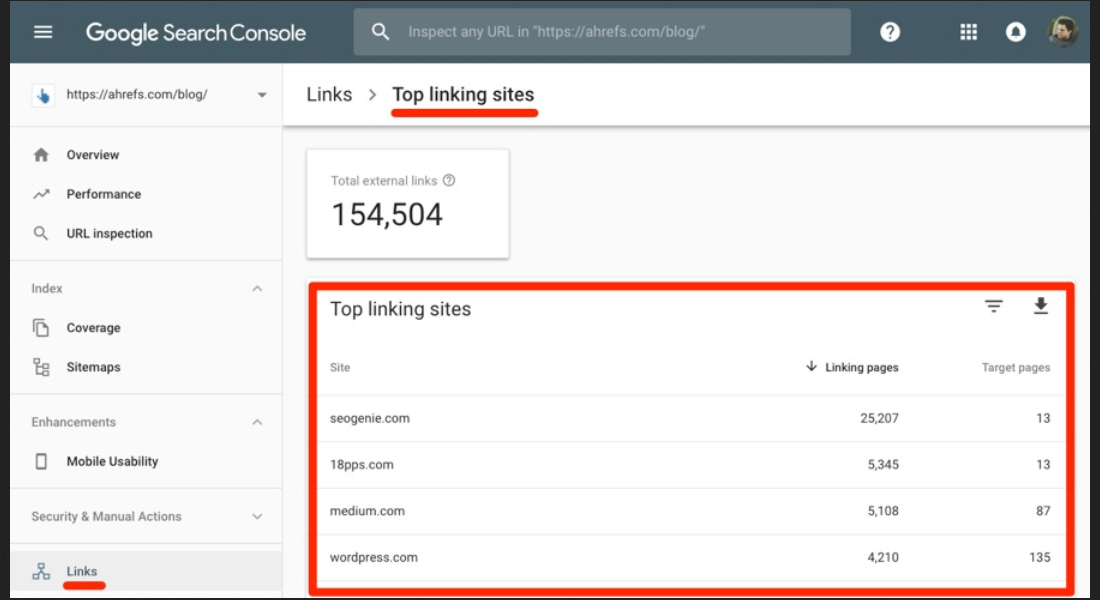Click the Inspect any URL search field
This screenshot has height=600, width=1100.
(x=602, y=32)
